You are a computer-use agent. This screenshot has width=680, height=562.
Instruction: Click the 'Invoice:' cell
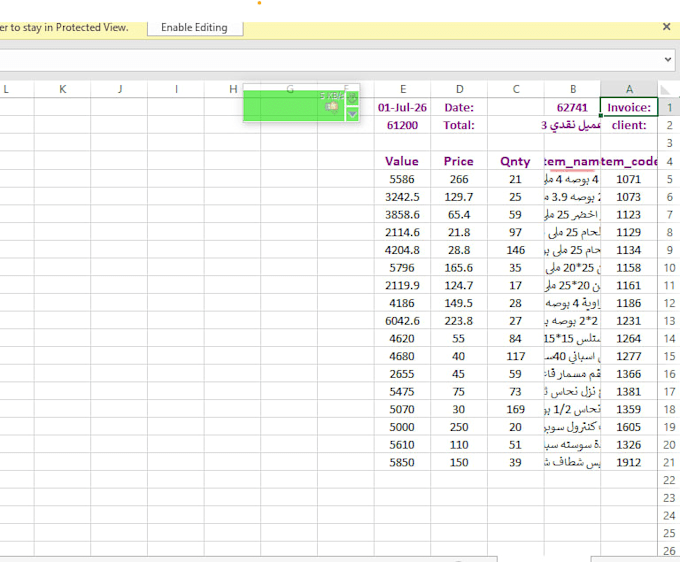[629, 107]
